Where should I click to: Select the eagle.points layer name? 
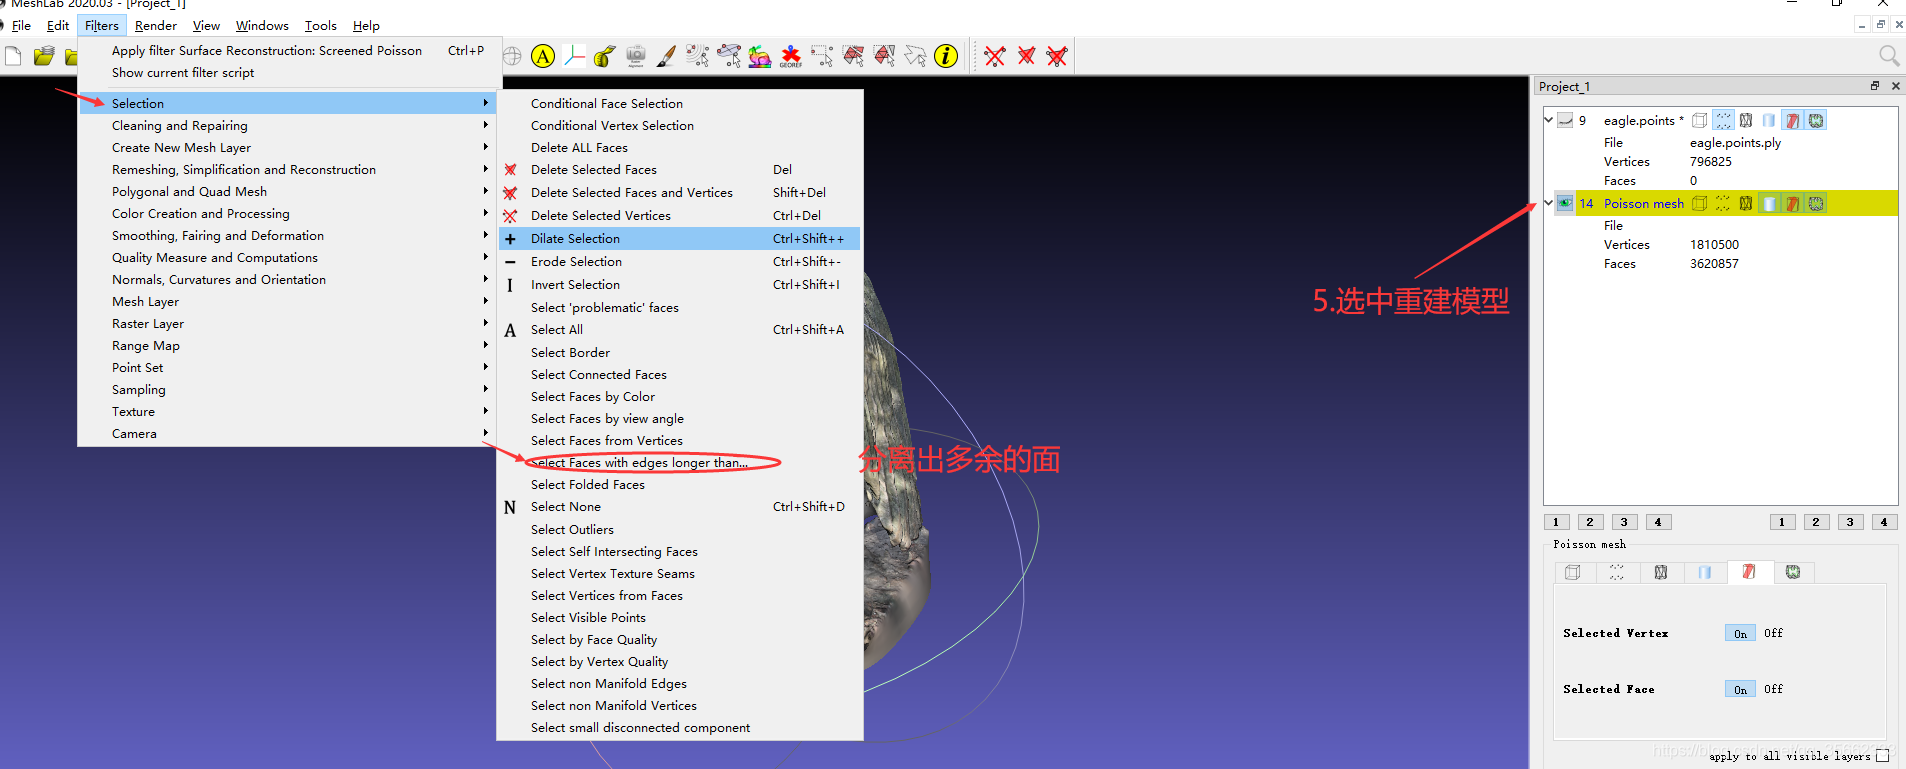(x=1644, y=120)
